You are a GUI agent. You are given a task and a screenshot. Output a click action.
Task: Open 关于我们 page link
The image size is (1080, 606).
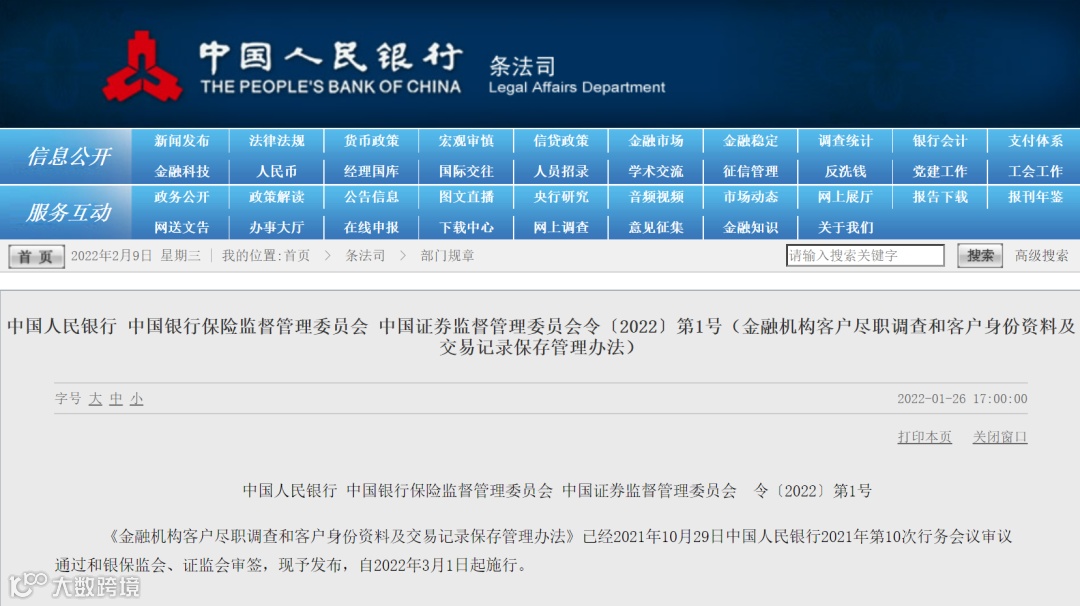click(845, 227)
